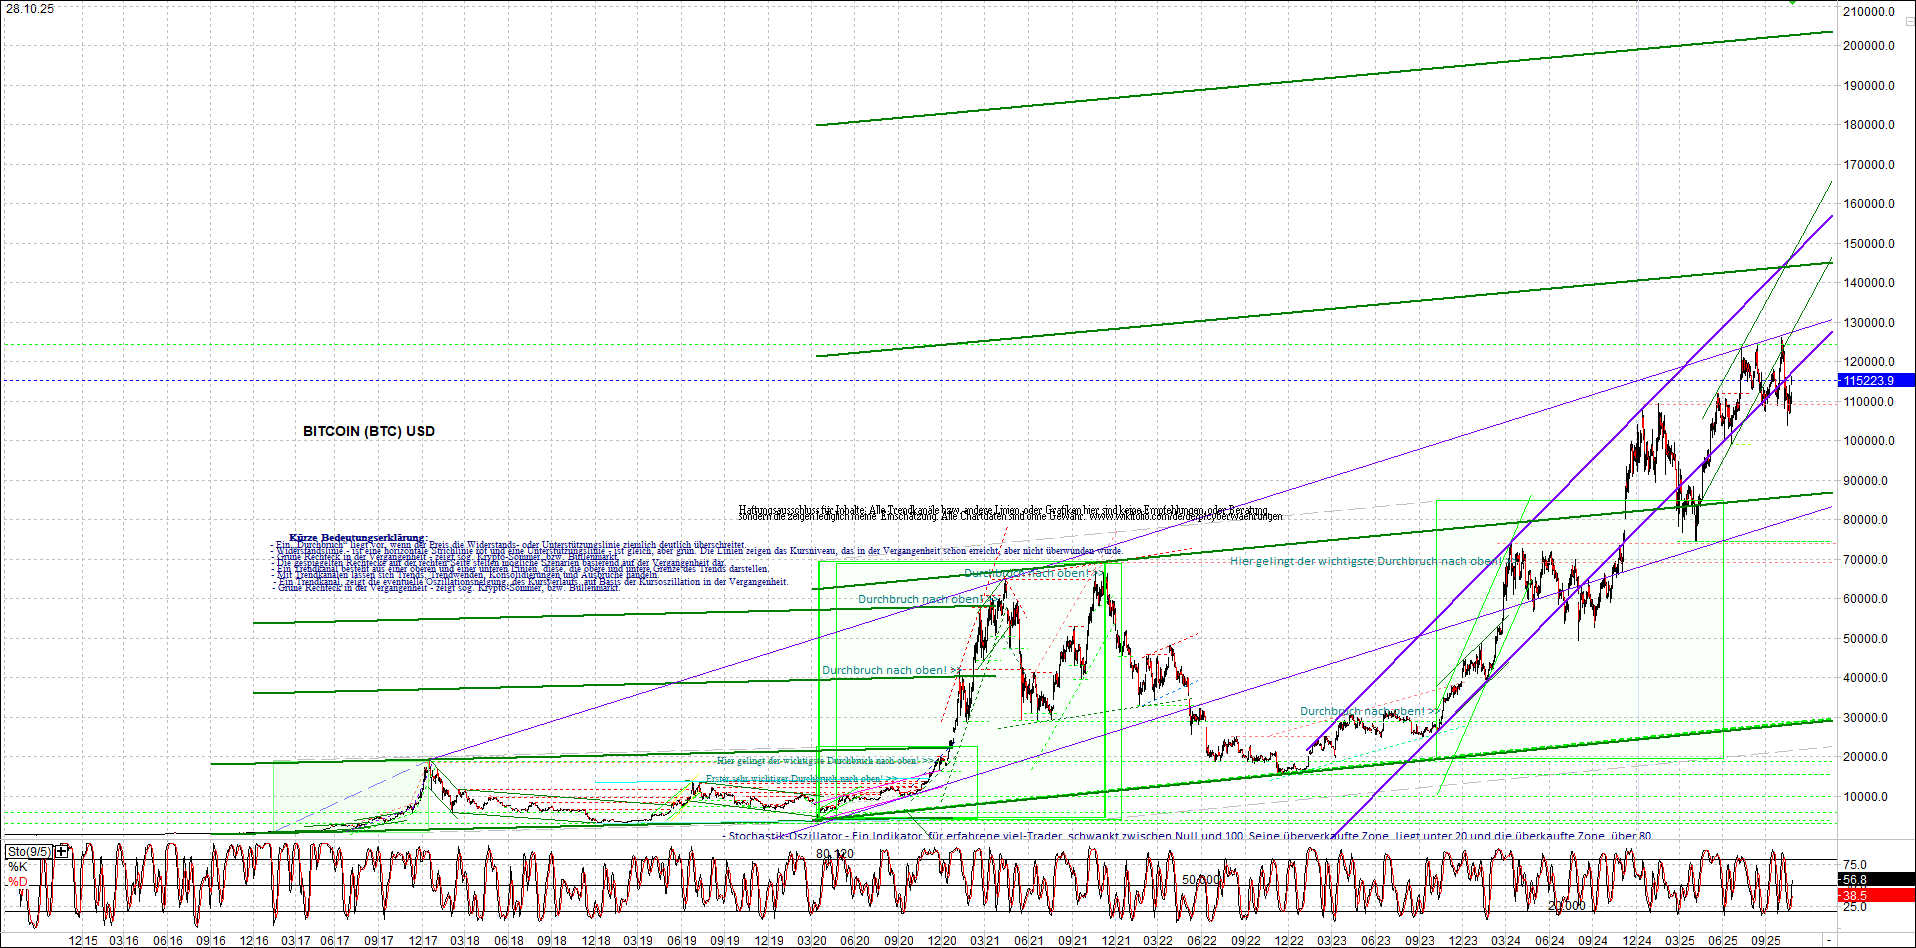Screen dimensions: 1916x948
Task: Click the date stamp 28.10.25
Action: click(x=32, y=8)
